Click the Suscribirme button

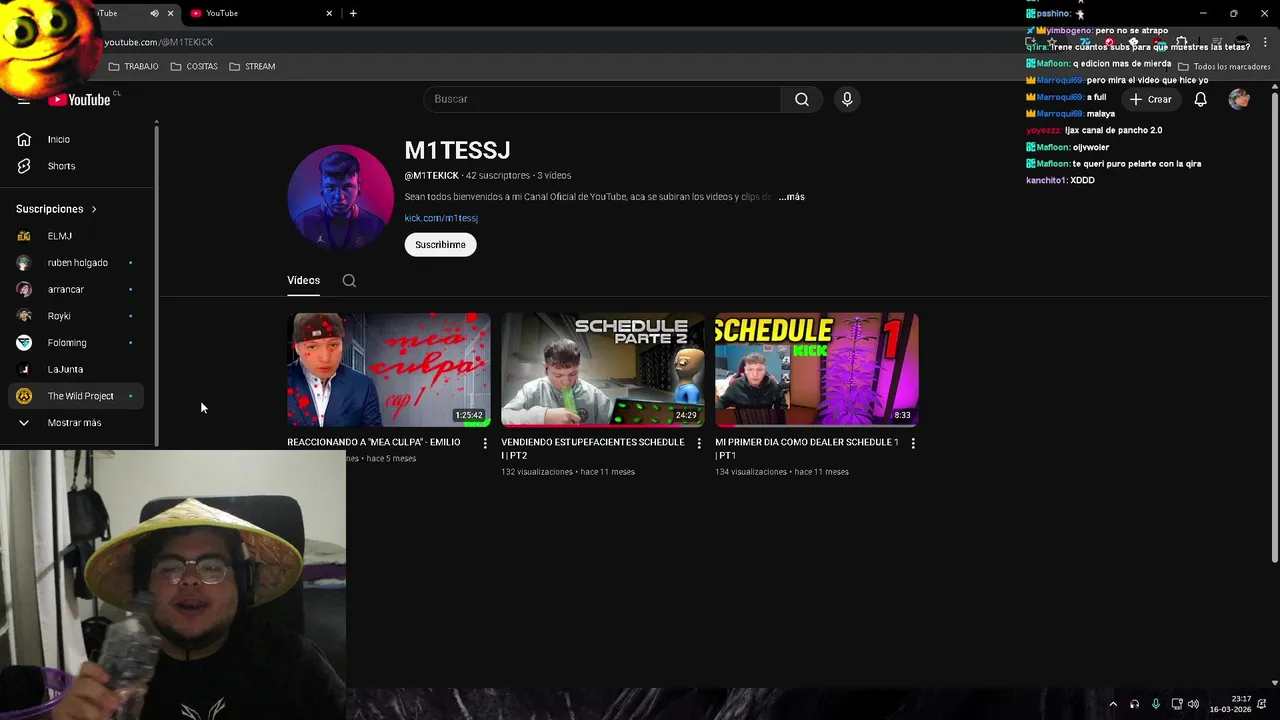tap(440, 245)
